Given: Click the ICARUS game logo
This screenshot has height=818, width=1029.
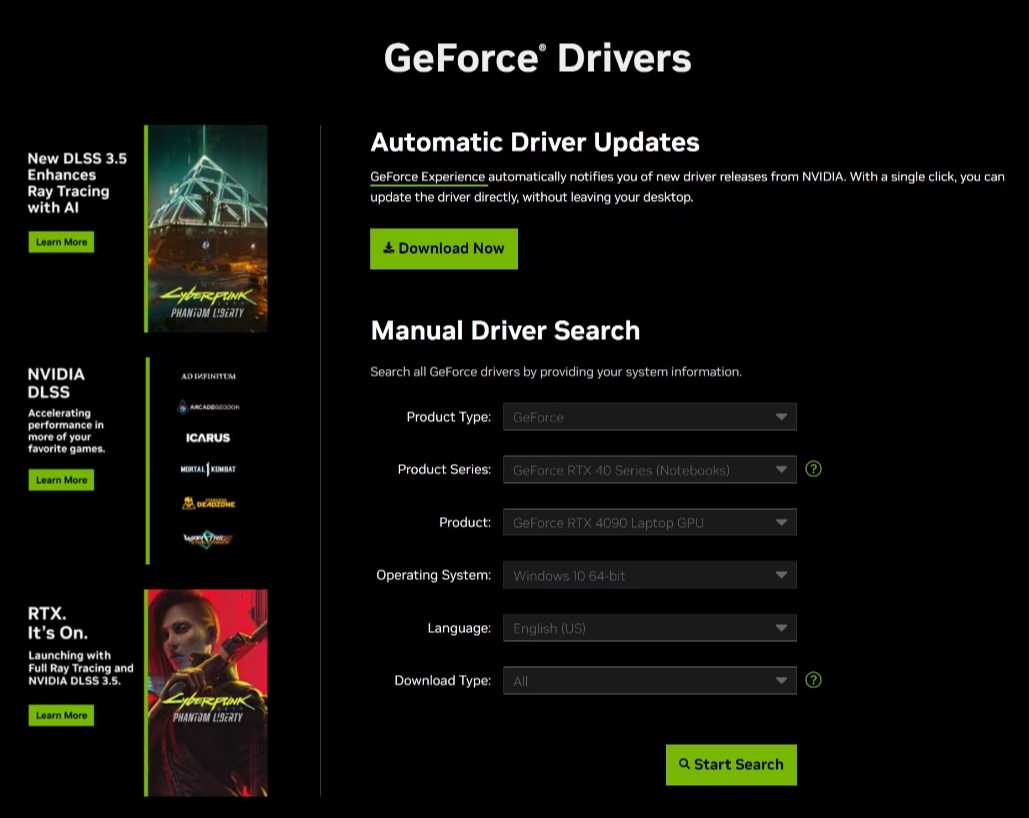Looking at the screenshot, I should coord(208,438).
